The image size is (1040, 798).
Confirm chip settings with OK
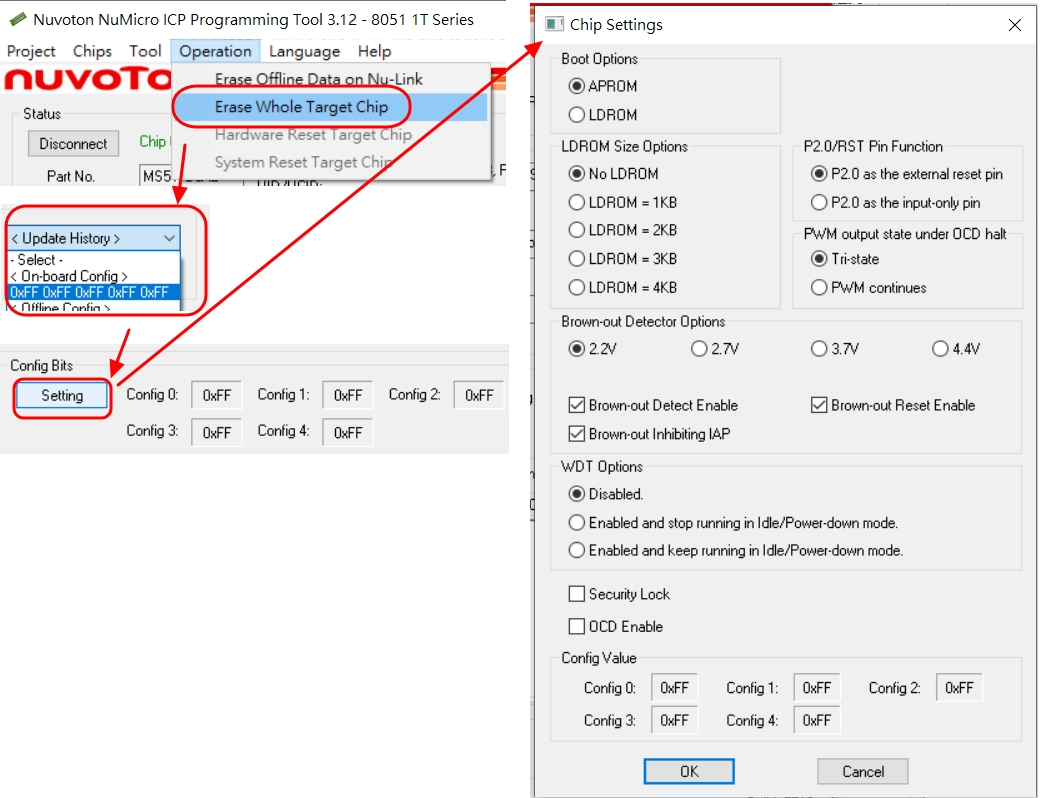[x=689, y=771]
